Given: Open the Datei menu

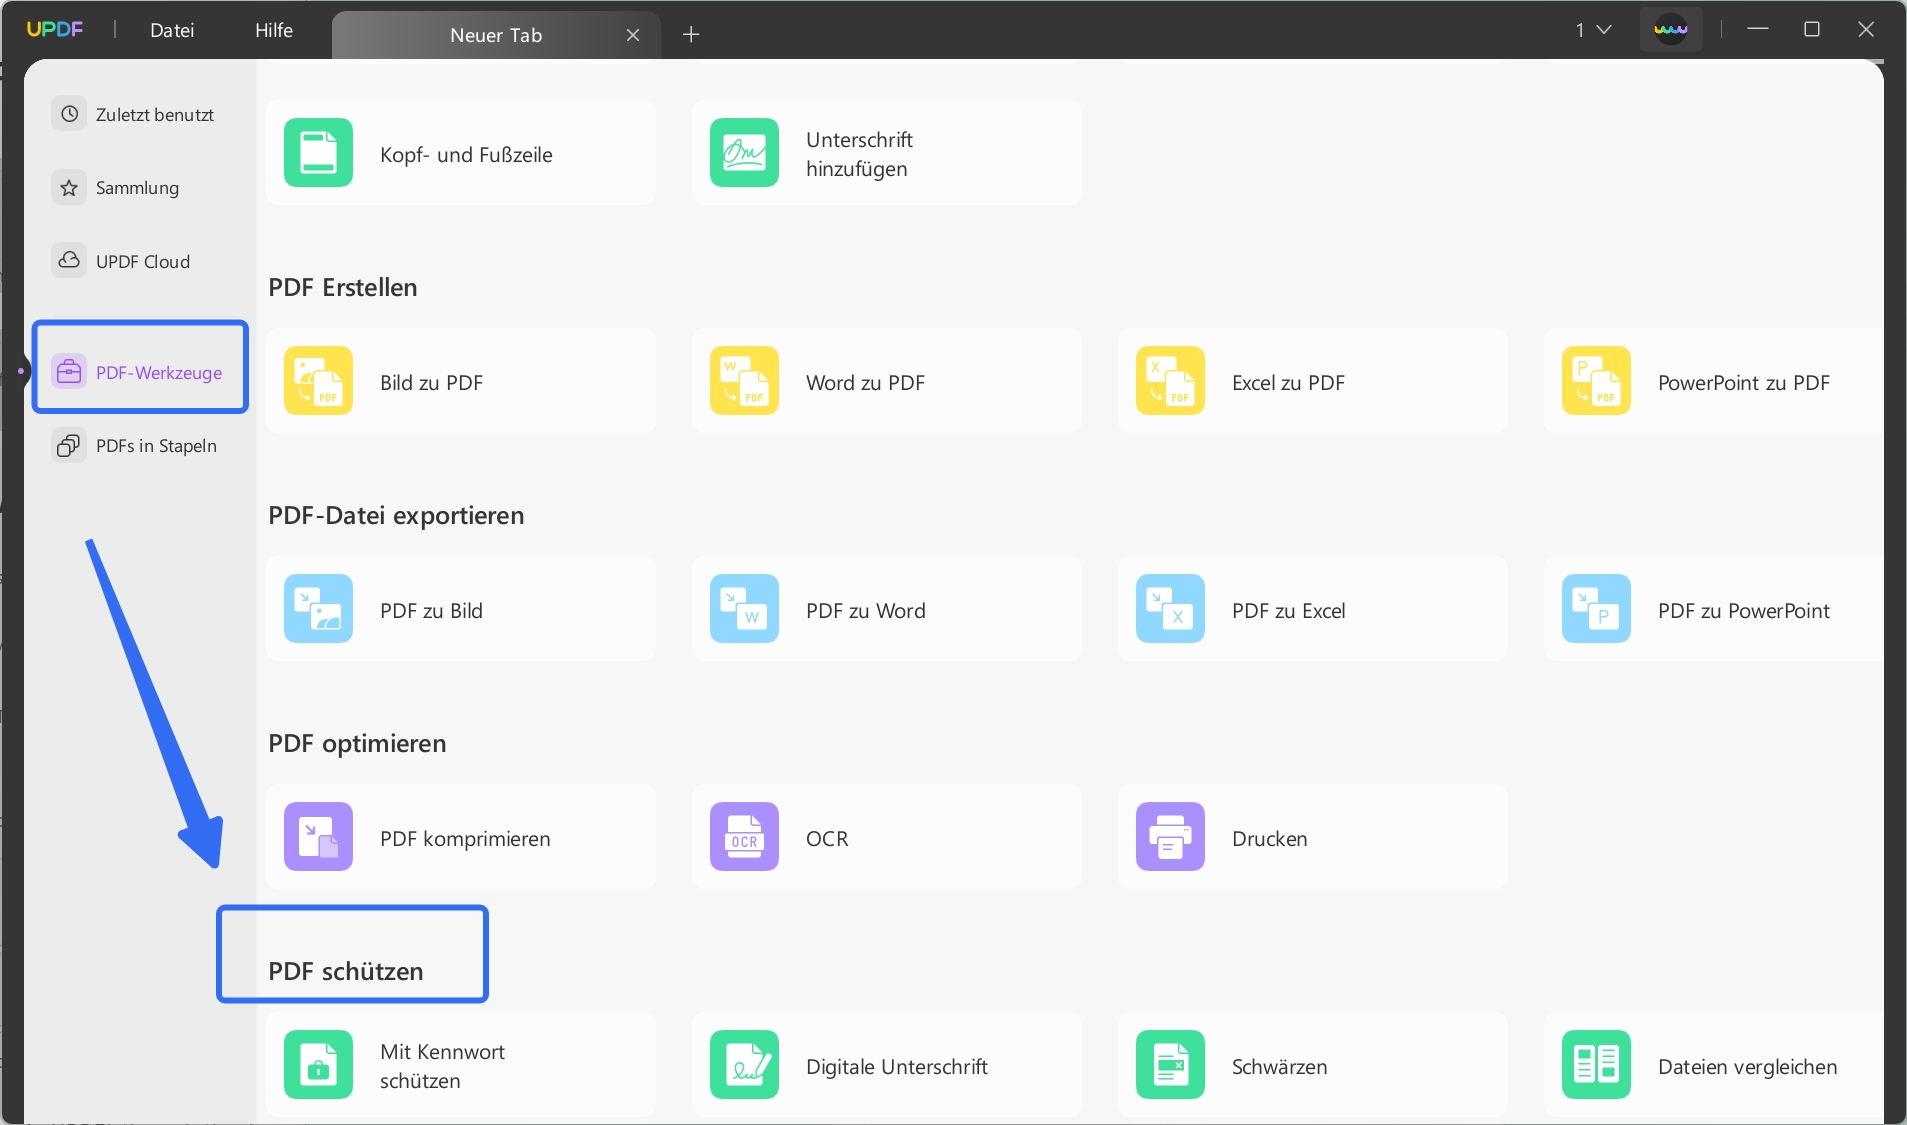Looking at the screenshot, I should (x=172, y=29).
